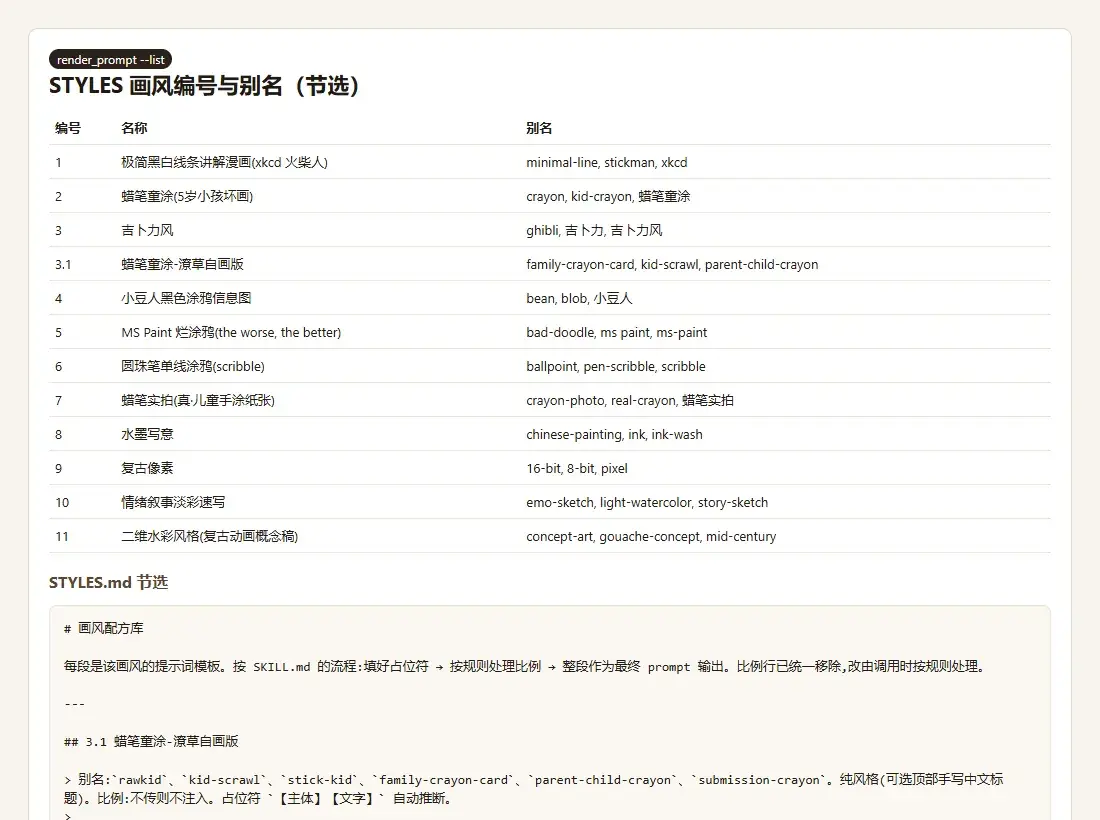Select the 情绪叙事淡彩速写 row
The width and height of the screenshot is (1100, 820).
[550, 502]
